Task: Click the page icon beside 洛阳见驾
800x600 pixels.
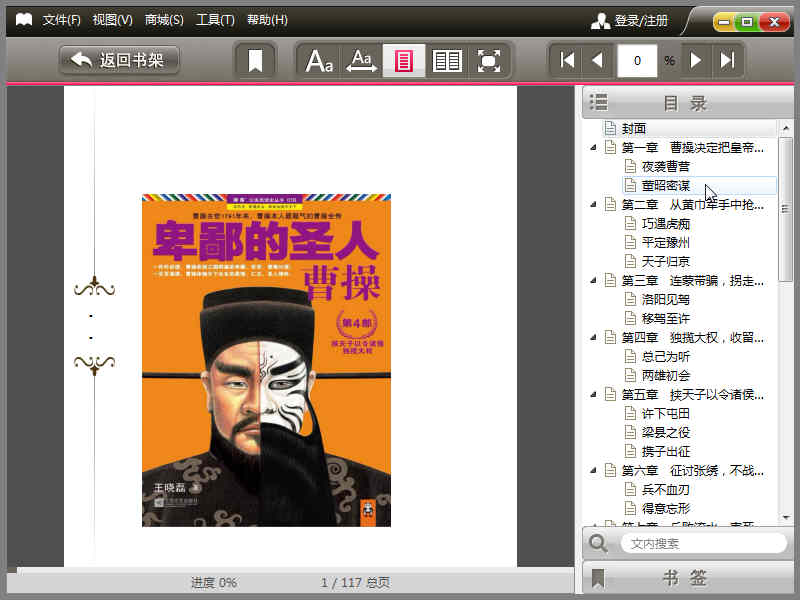Action: point(631,299)
